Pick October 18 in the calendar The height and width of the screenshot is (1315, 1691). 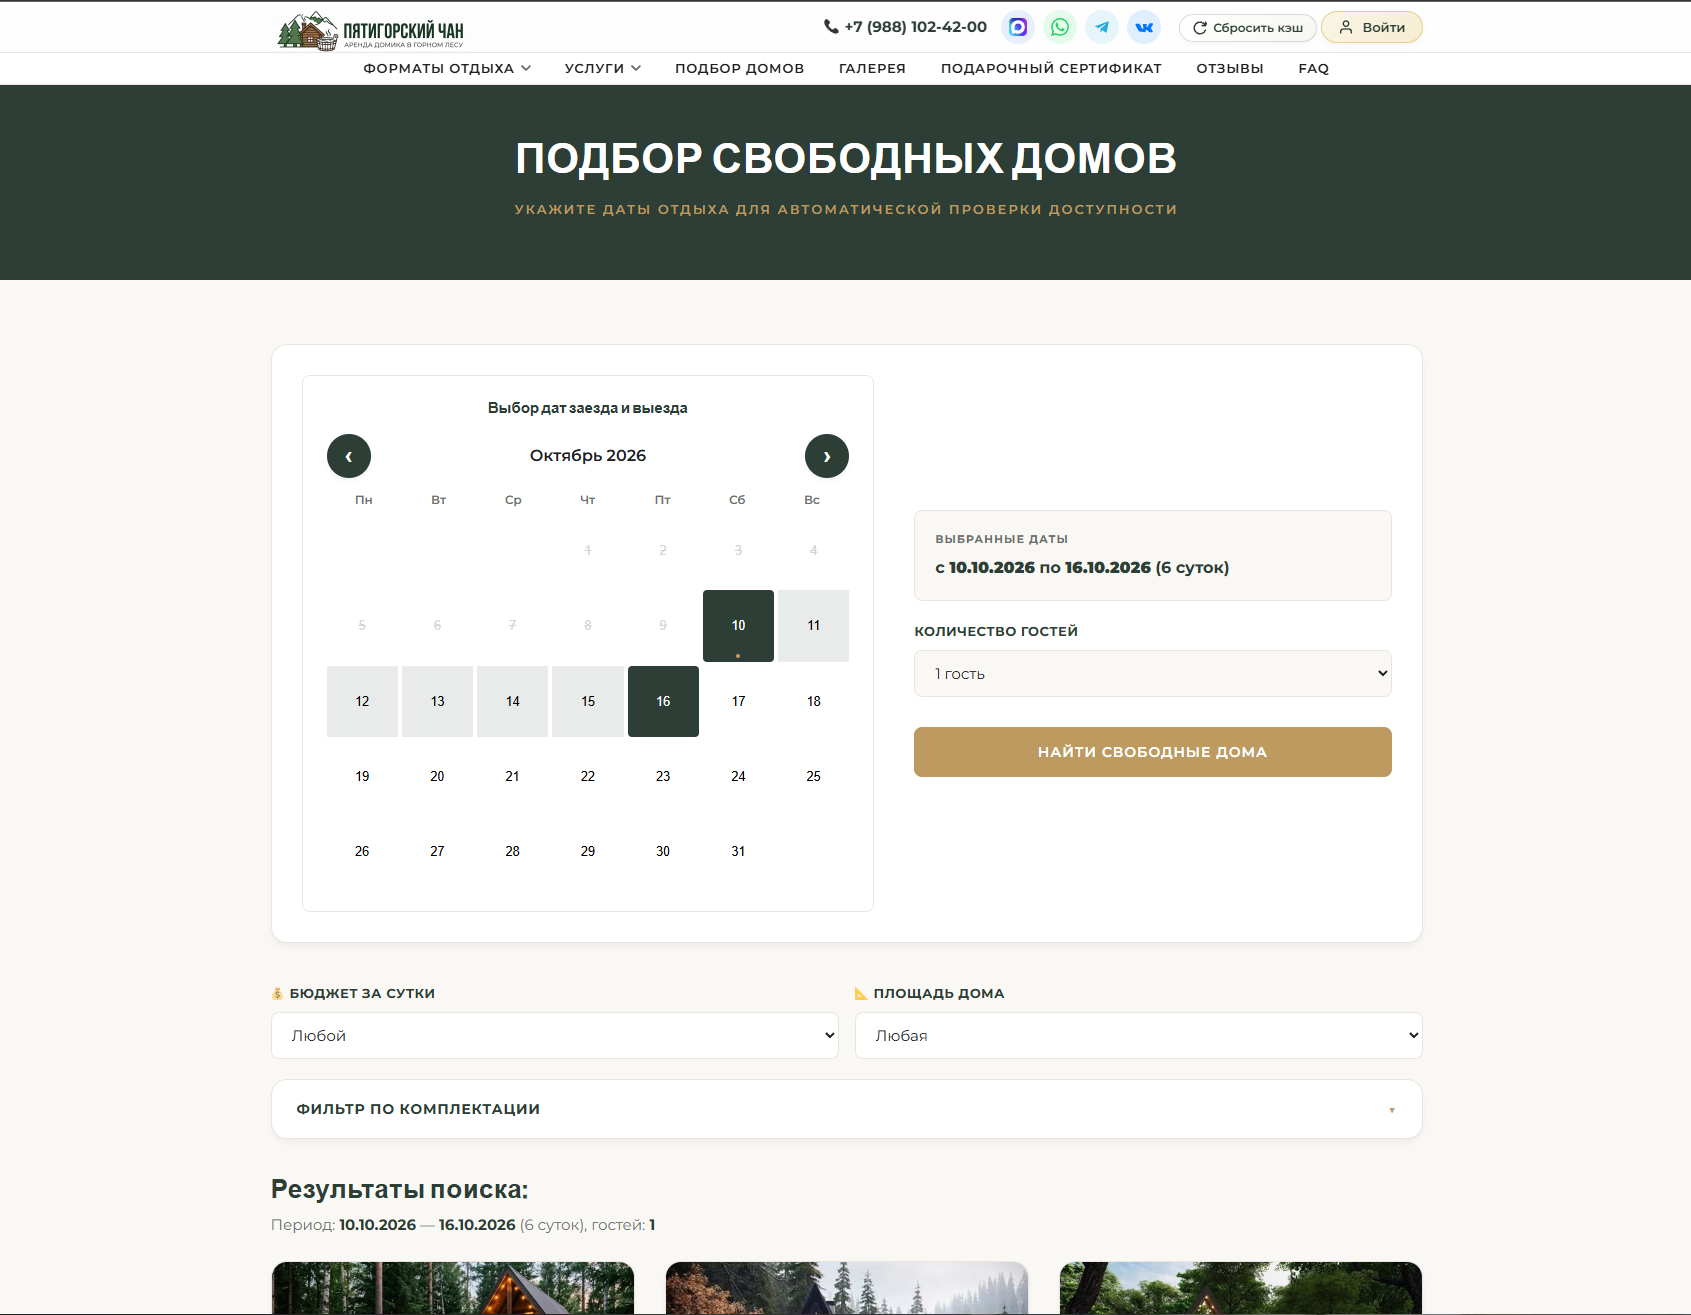(814, 702)
